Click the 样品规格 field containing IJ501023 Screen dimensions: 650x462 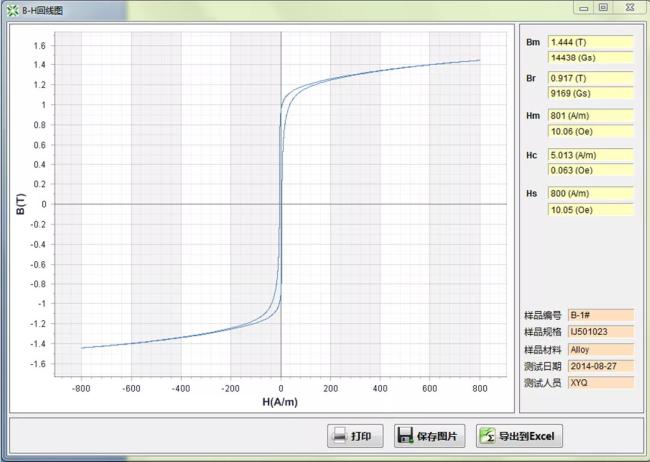(600, 332)
